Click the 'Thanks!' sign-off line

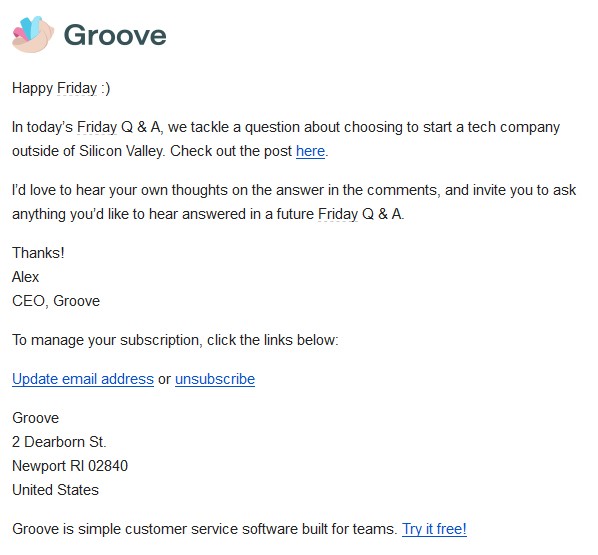click(x=38, y=253)
